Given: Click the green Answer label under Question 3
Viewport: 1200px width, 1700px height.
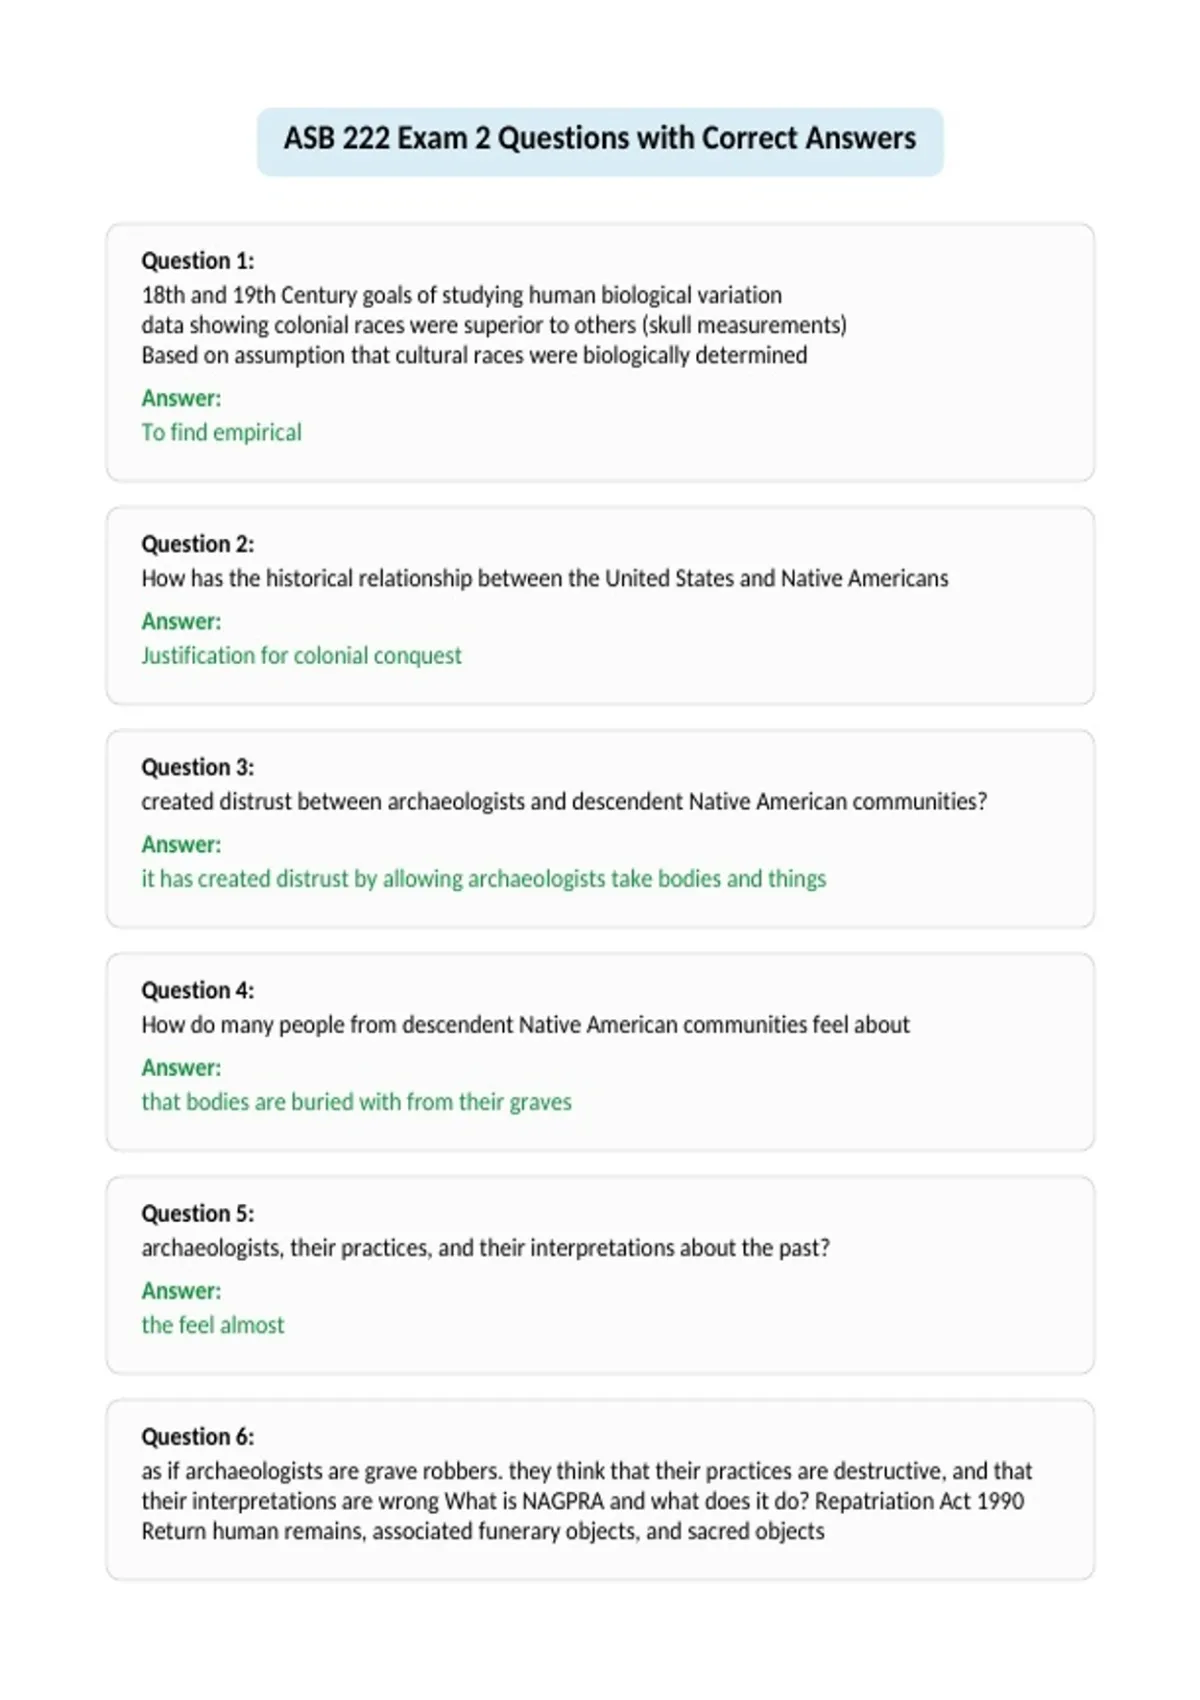Looking at the screenshot, I should pyautogui.click(x=181, y=844).
